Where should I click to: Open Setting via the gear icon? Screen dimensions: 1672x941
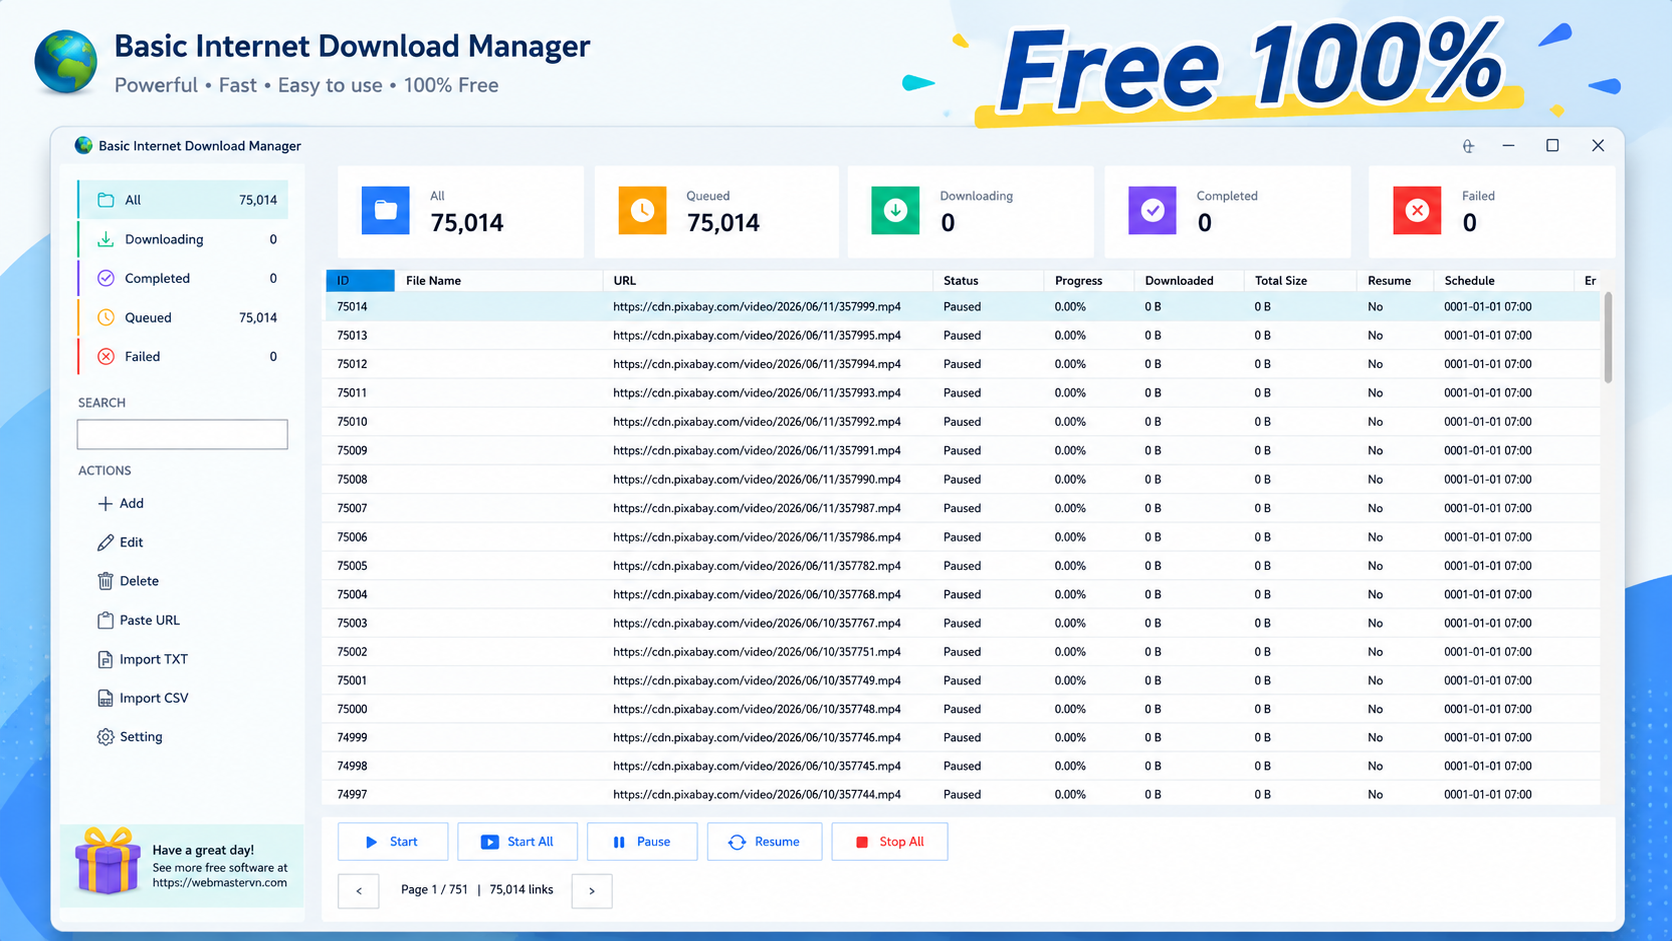pos(105,737)
